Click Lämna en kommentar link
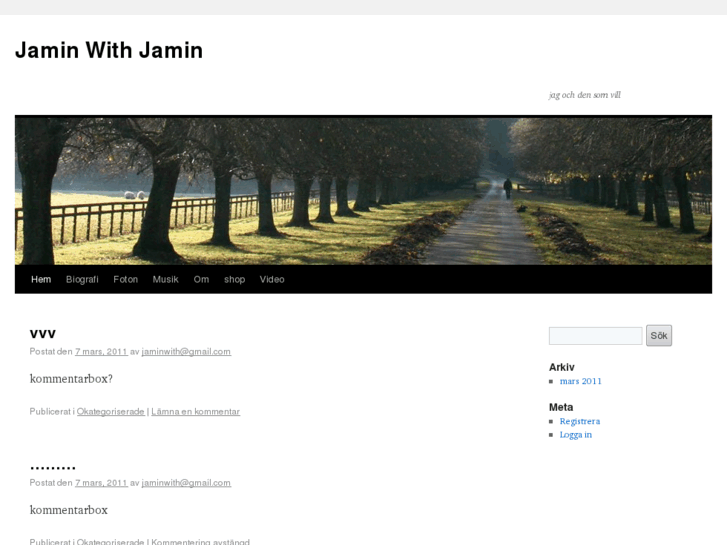Screen dimensions: 727x545 (x=196, y=411)
